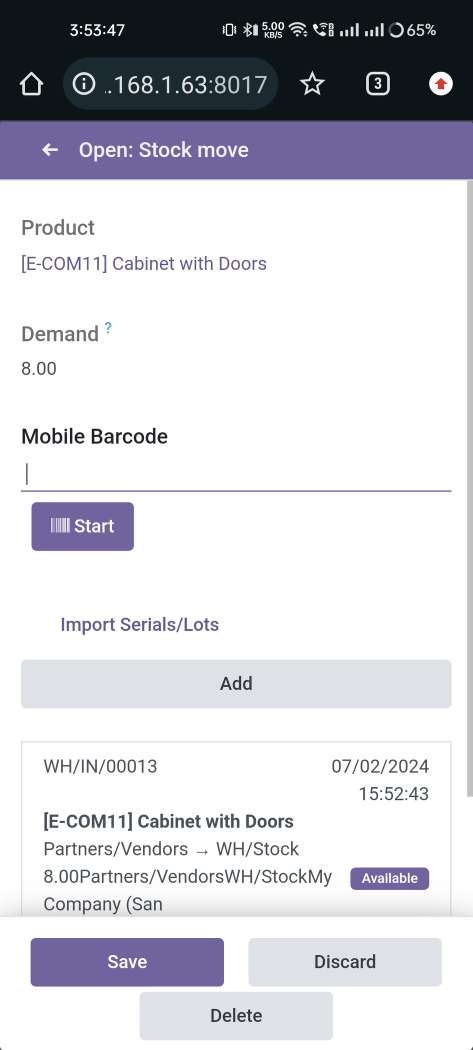Tap the barcode icon on Start button

pos(60,526)
